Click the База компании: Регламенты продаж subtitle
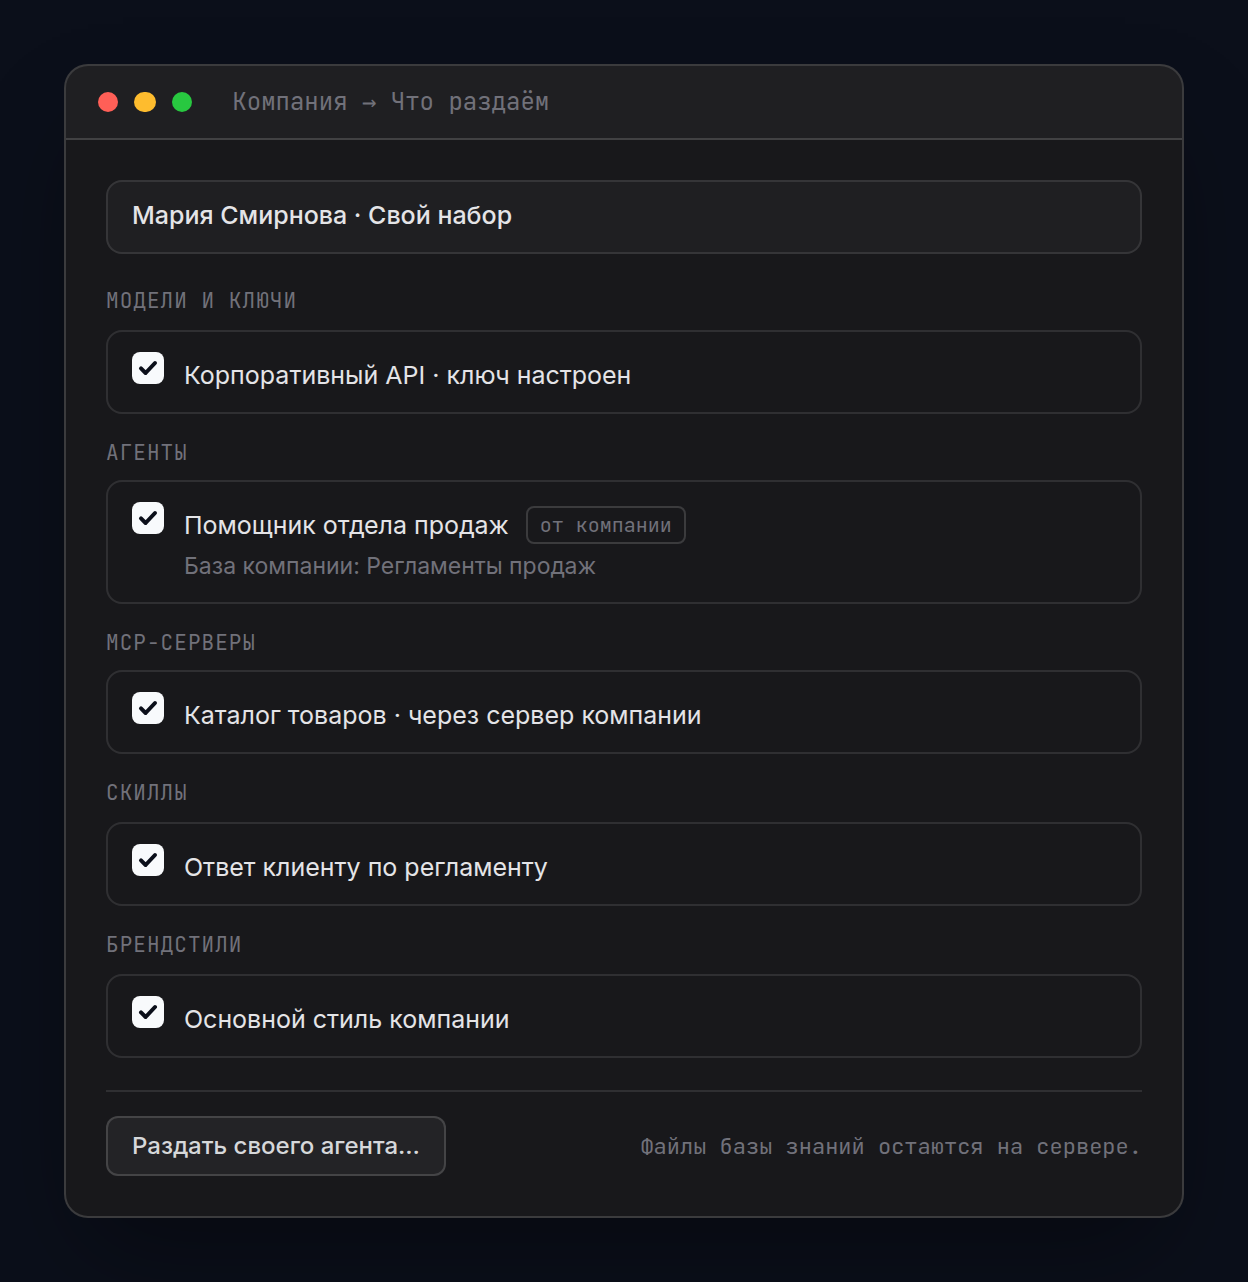 tap(390, 566)
